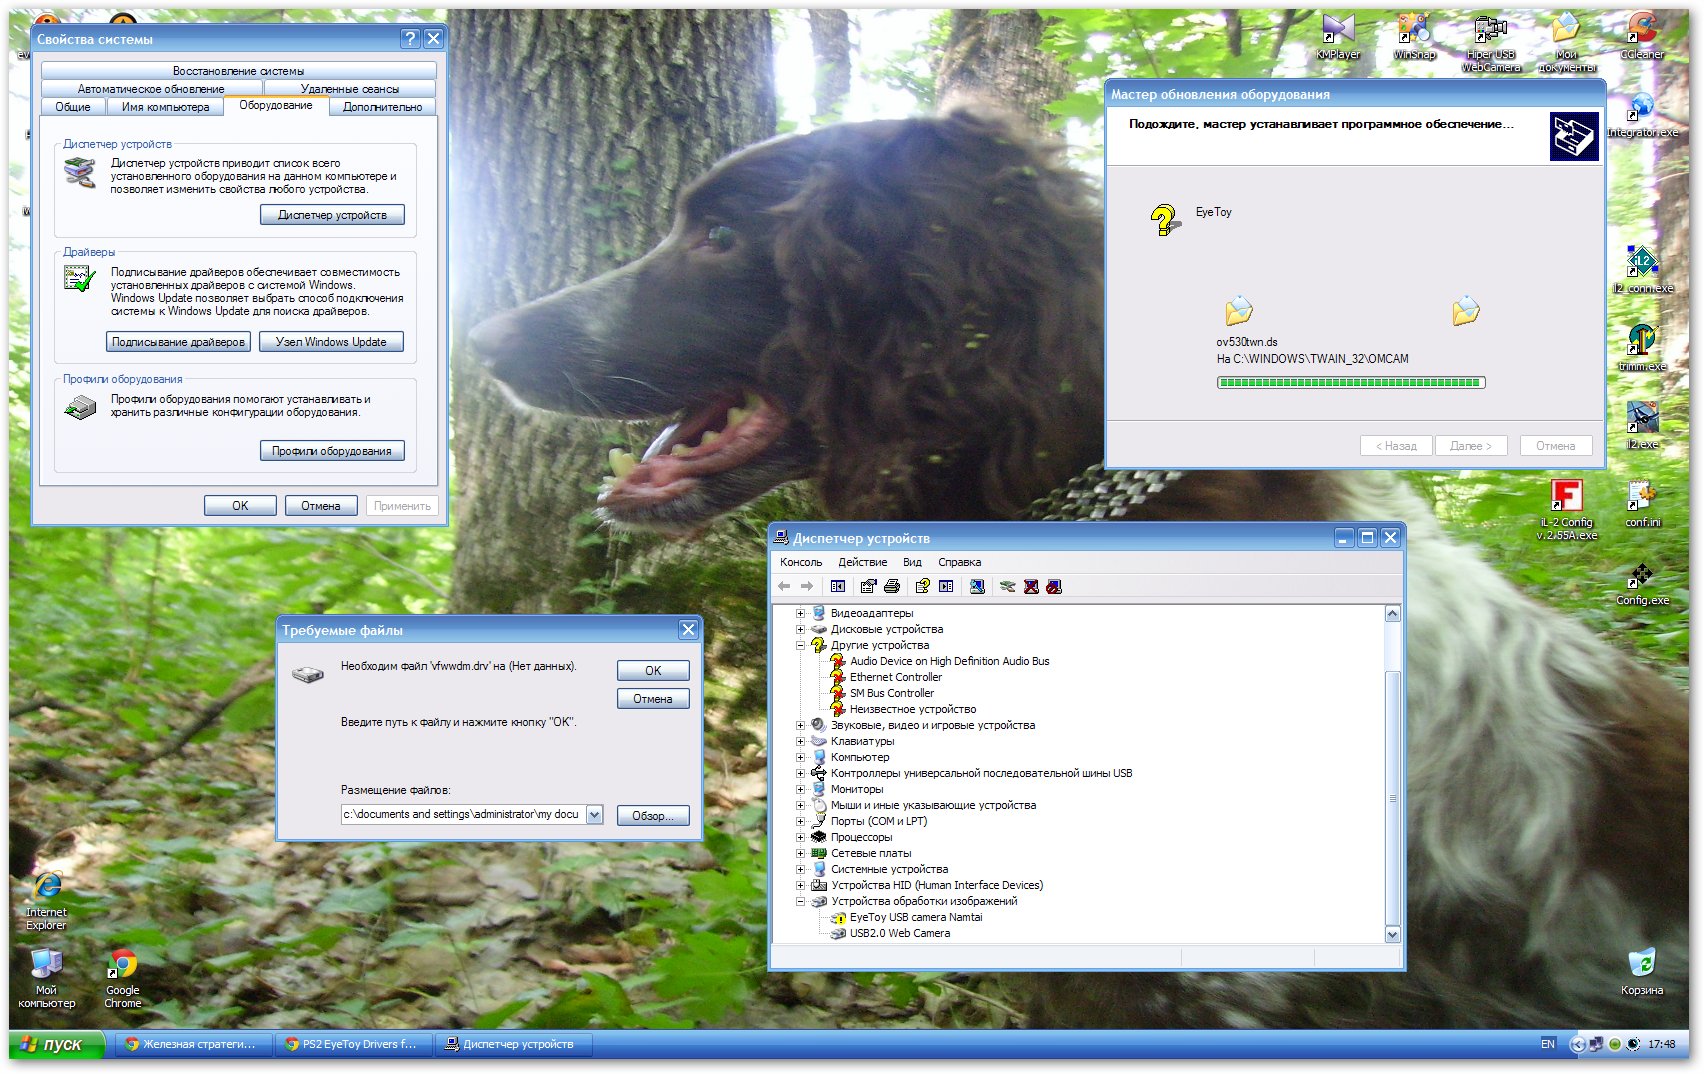Open the пуск Start button
The height and width of the screenshot is (1074, 1704).
[56, 1045]
